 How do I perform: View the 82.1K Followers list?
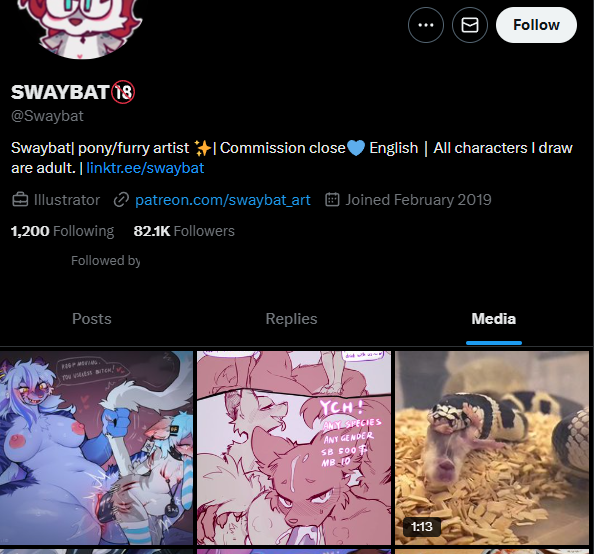(x=184, y=231)
